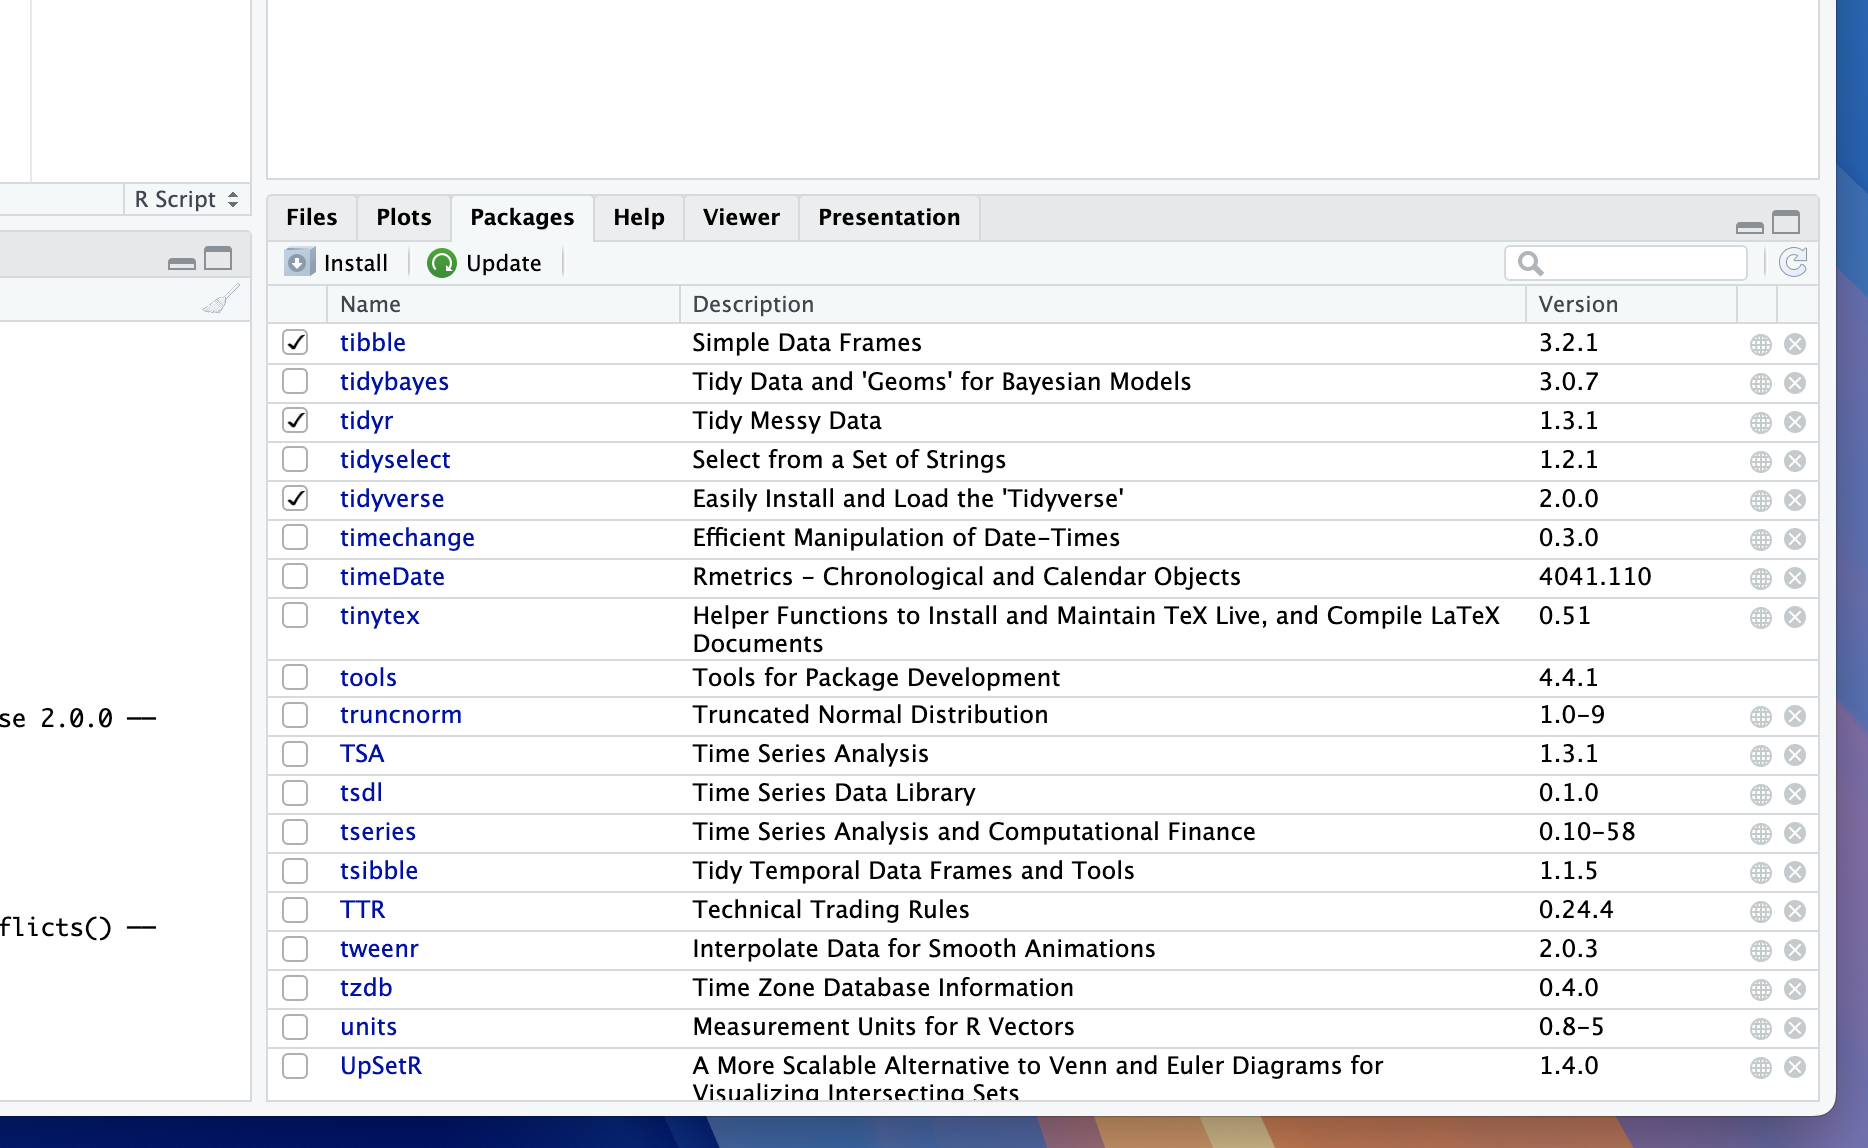This screenshot has height=1148, width=1868.
Task: Refresh the package list
Action: [x=1793, y=262]
